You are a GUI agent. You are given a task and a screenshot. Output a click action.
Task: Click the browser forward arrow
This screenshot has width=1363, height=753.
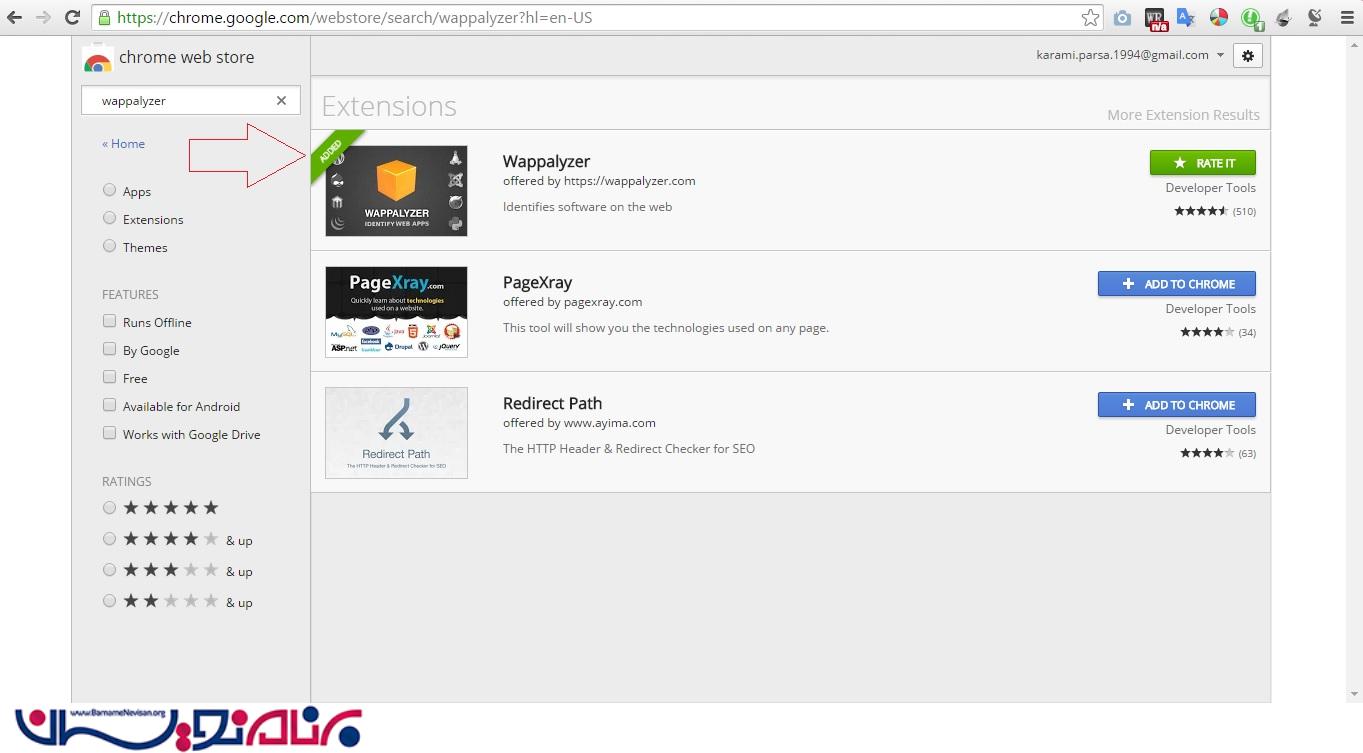coord(43,17)
